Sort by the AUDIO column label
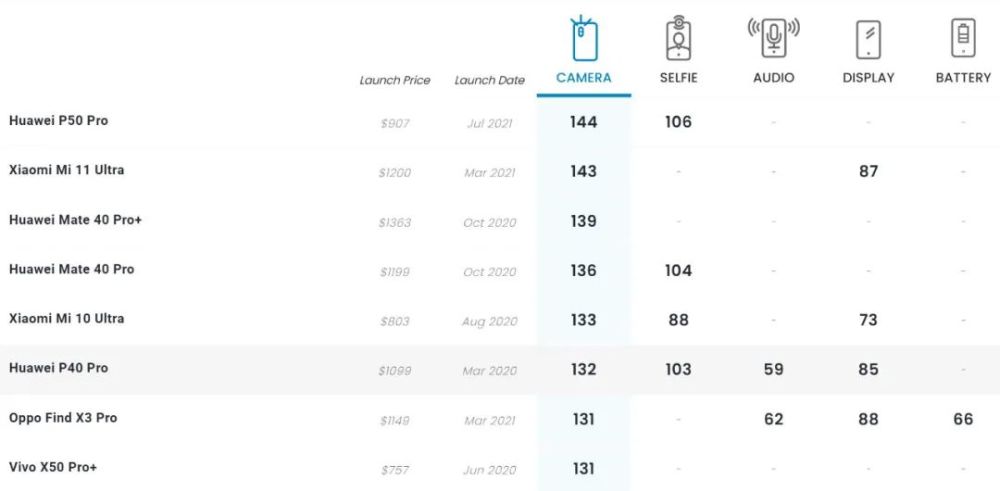 coord(774,78)
